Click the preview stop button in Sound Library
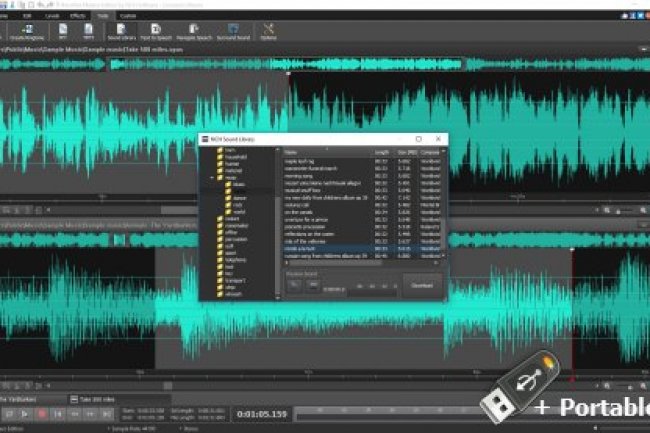The image size is (650, 433). [x=313, y=285]
